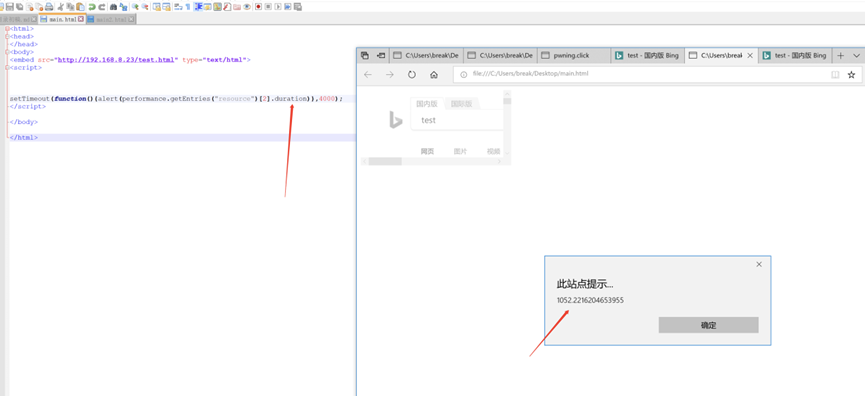Close the main.html tab with red X

81,19
